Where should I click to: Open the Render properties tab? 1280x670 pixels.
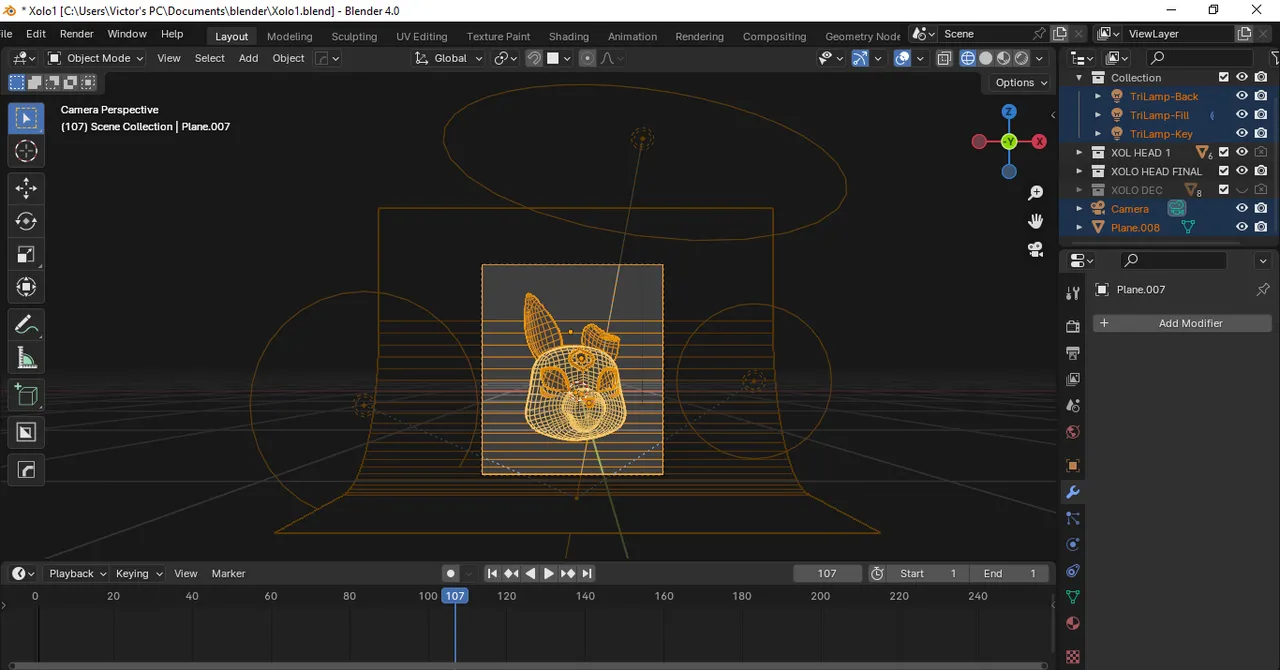pyautogui.click(x=1073, y=326)
